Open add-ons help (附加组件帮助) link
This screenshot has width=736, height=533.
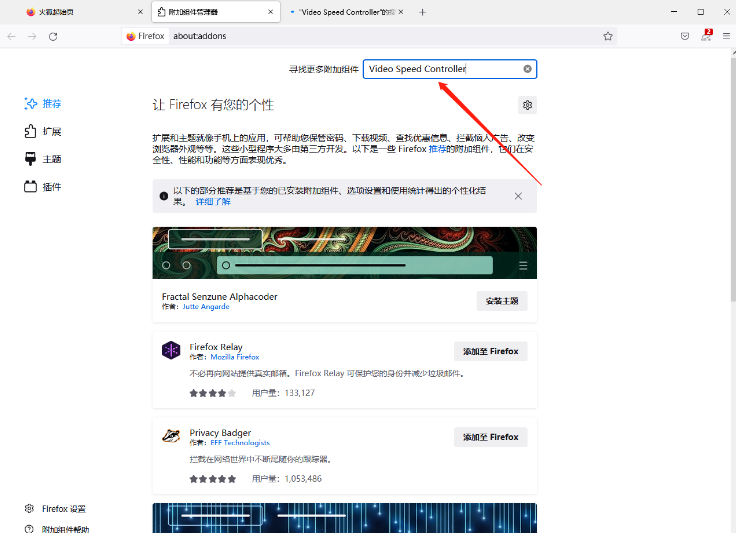56,529
